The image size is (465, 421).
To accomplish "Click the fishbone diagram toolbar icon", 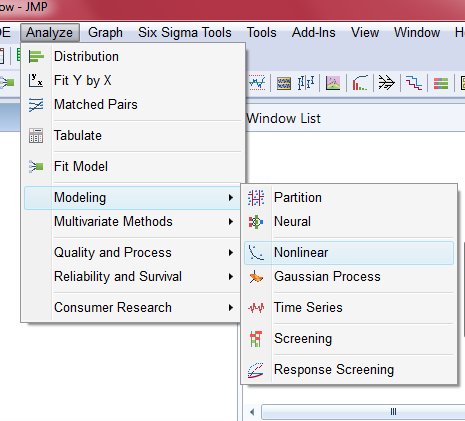I will coord(387,83).
